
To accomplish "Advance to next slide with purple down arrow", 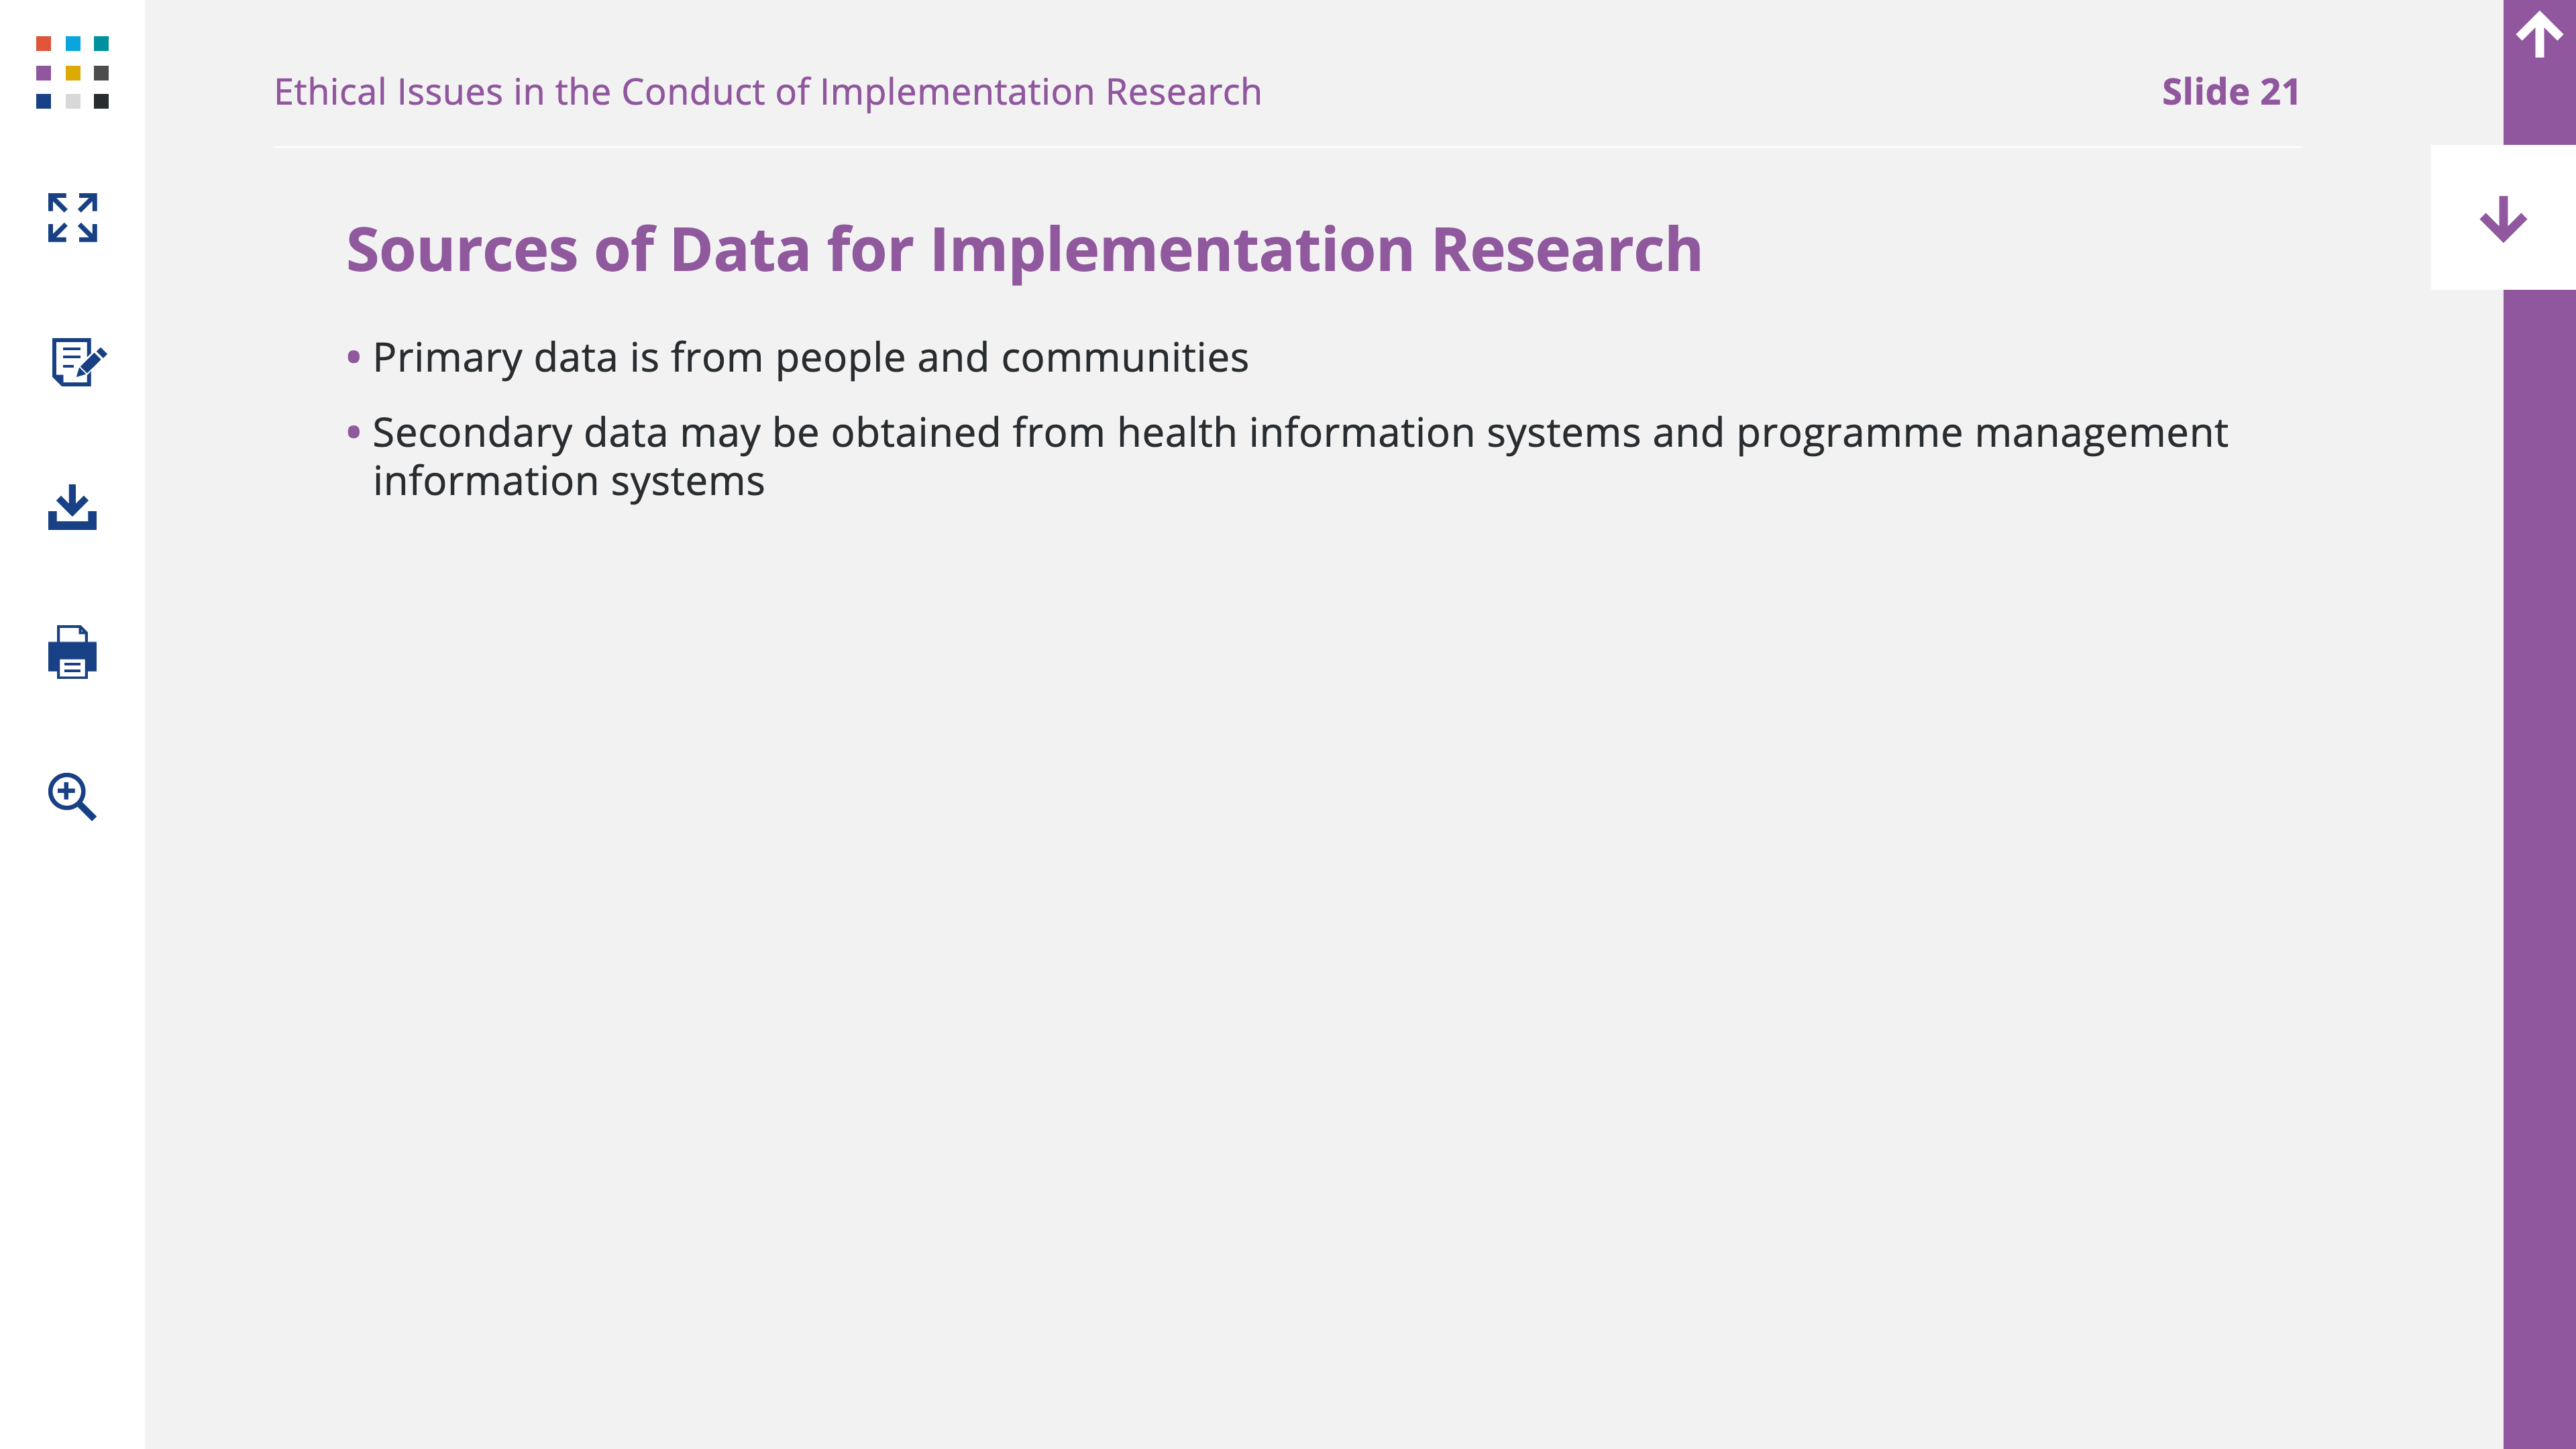I will point(2503,218).
